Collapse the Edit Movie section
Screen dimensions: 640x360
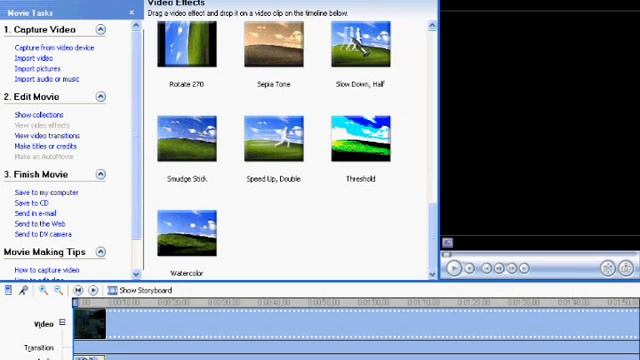click(100, 97)
